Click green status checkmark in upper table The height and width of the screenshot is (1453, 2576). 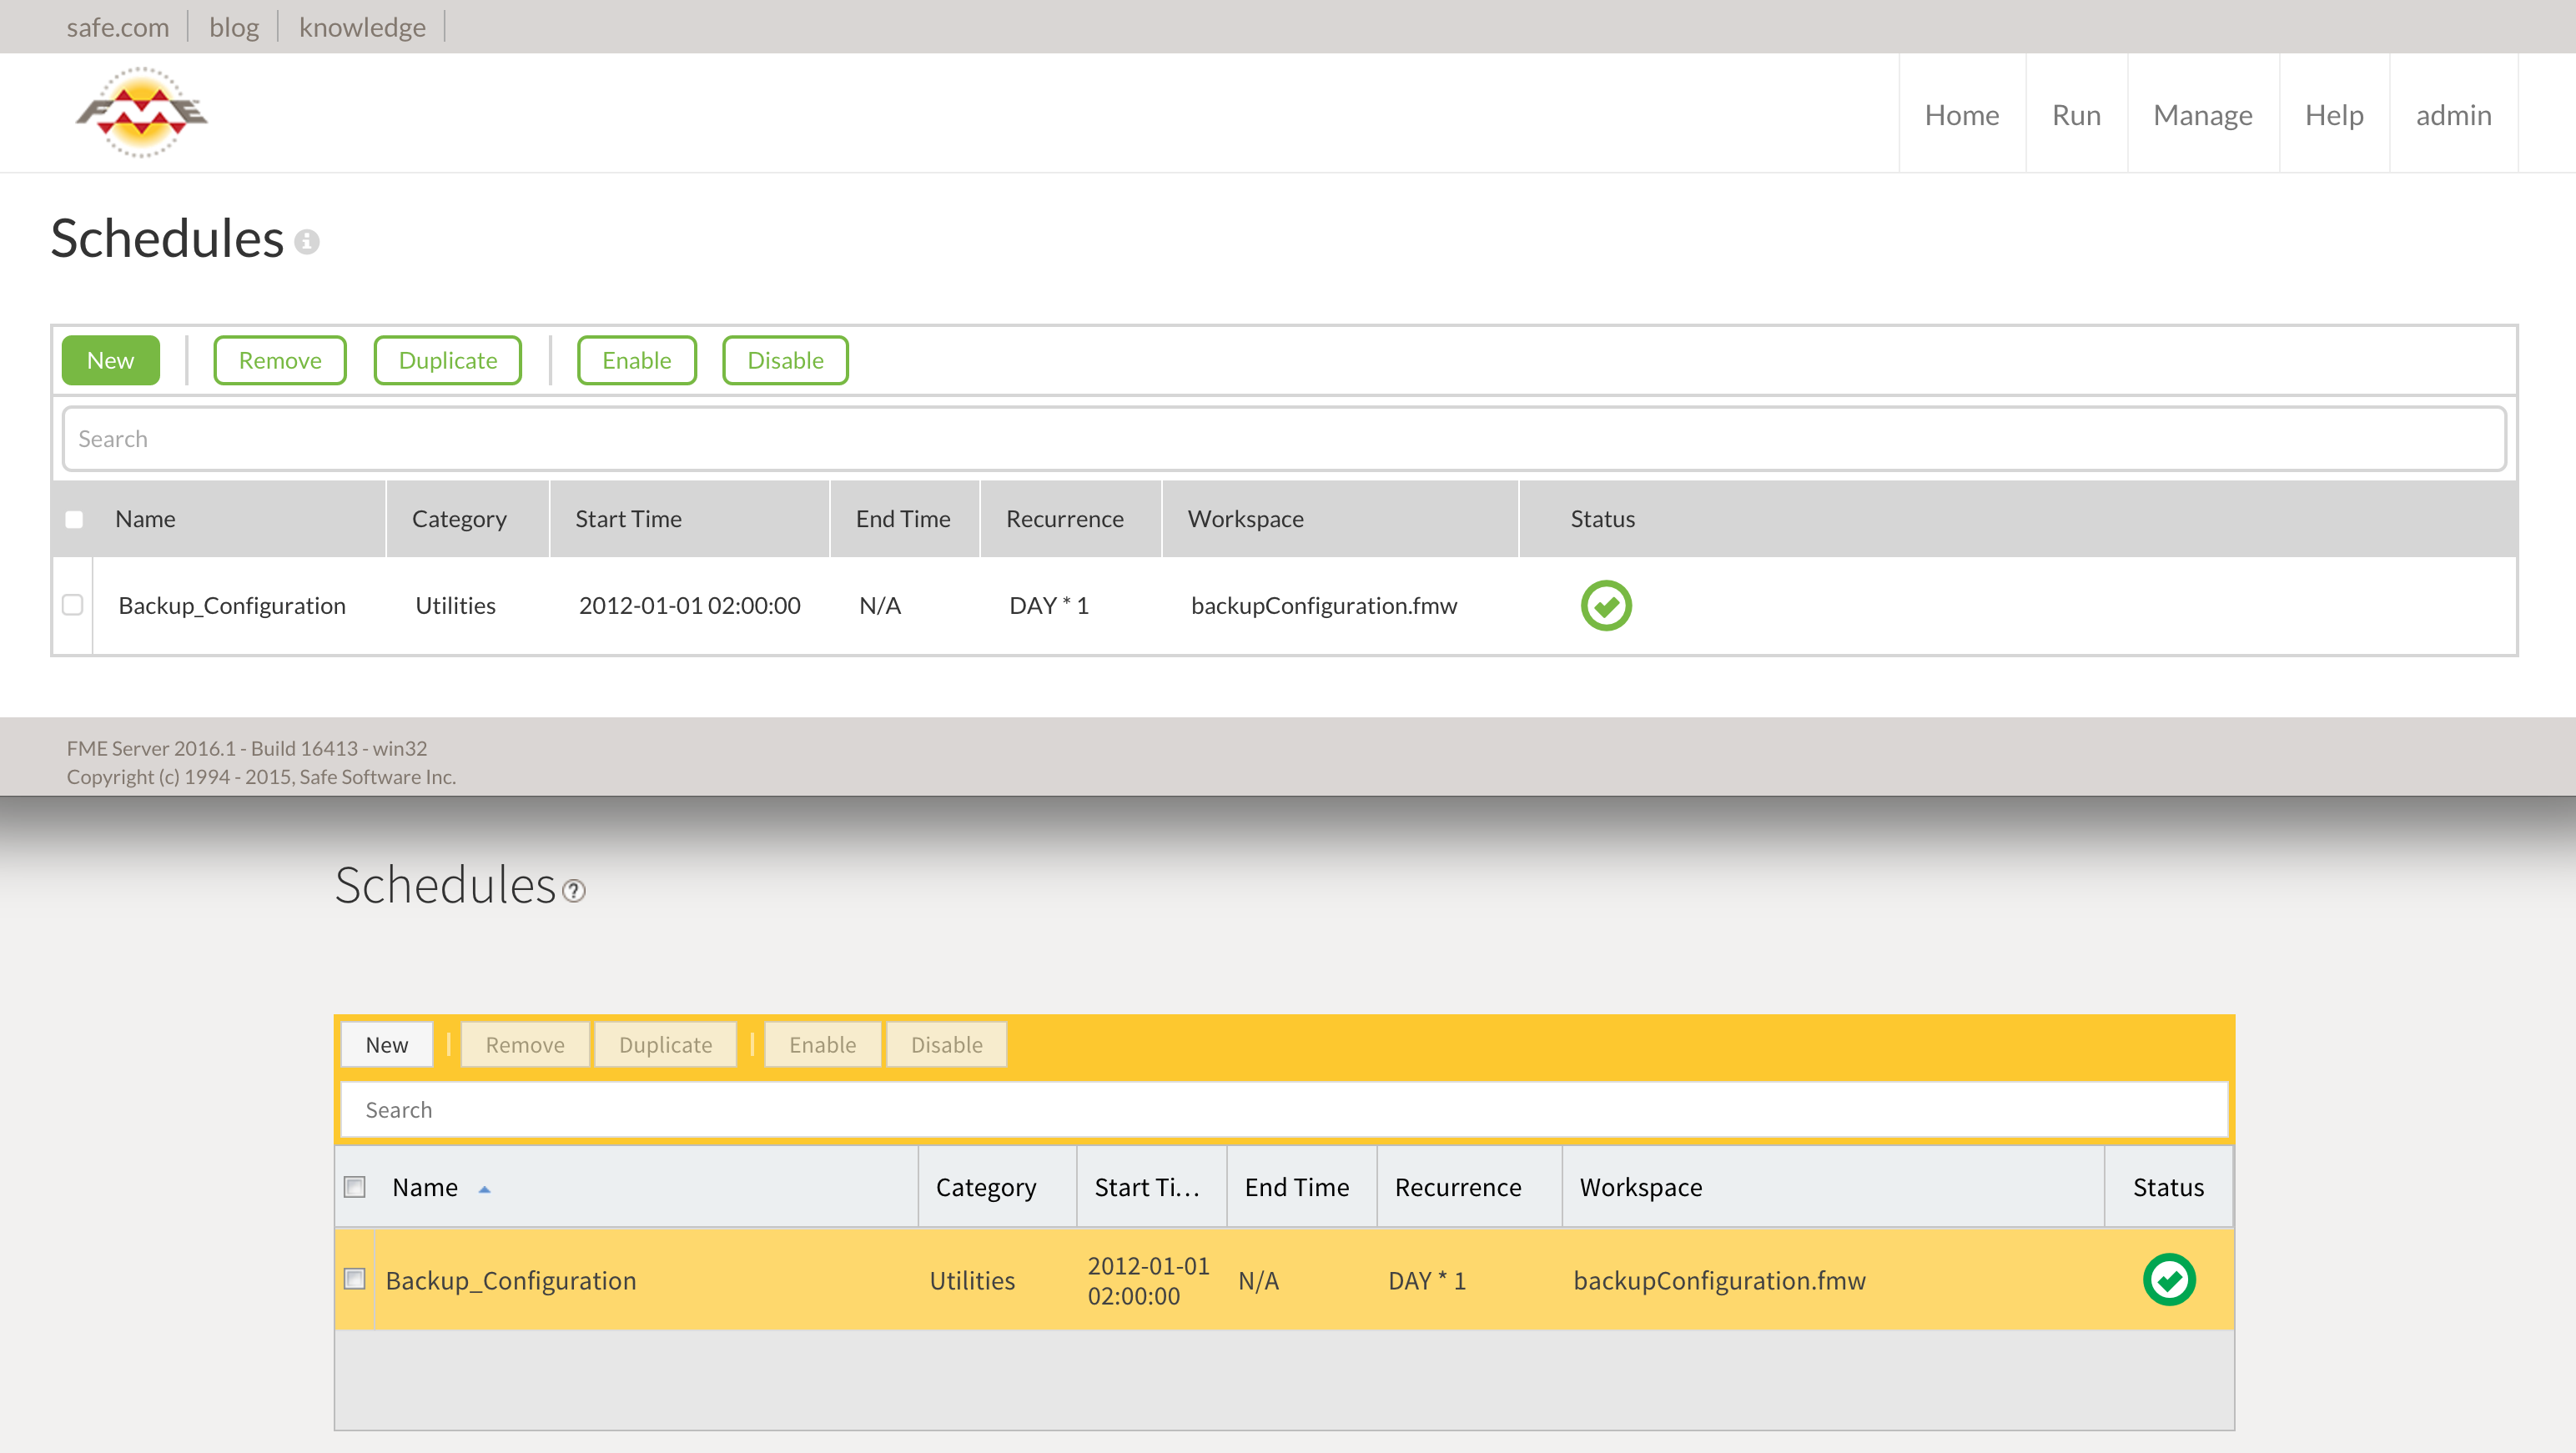click(1605, 606)
